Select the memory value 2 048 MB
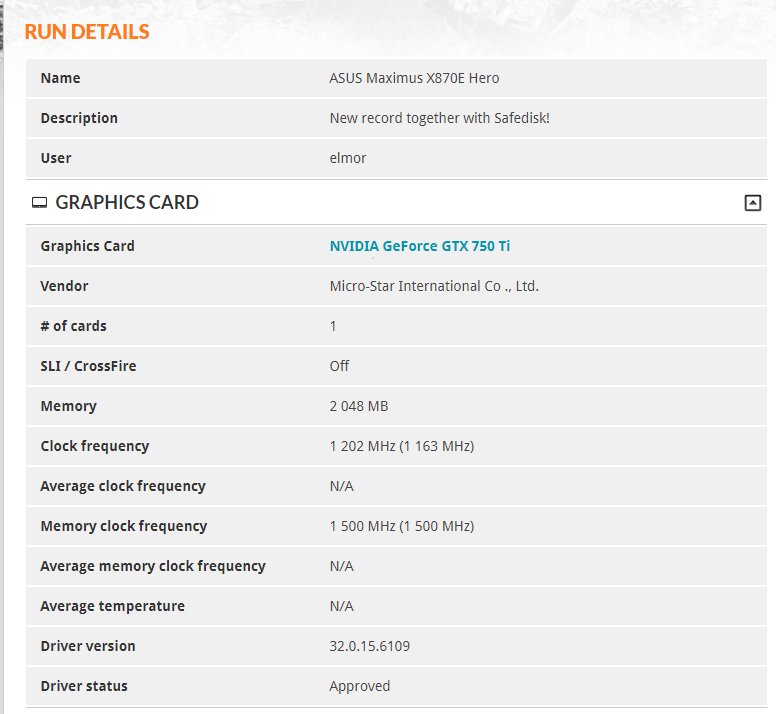This screenshot has width=776, height=714. pyautogui.click(x=359, y=406)
